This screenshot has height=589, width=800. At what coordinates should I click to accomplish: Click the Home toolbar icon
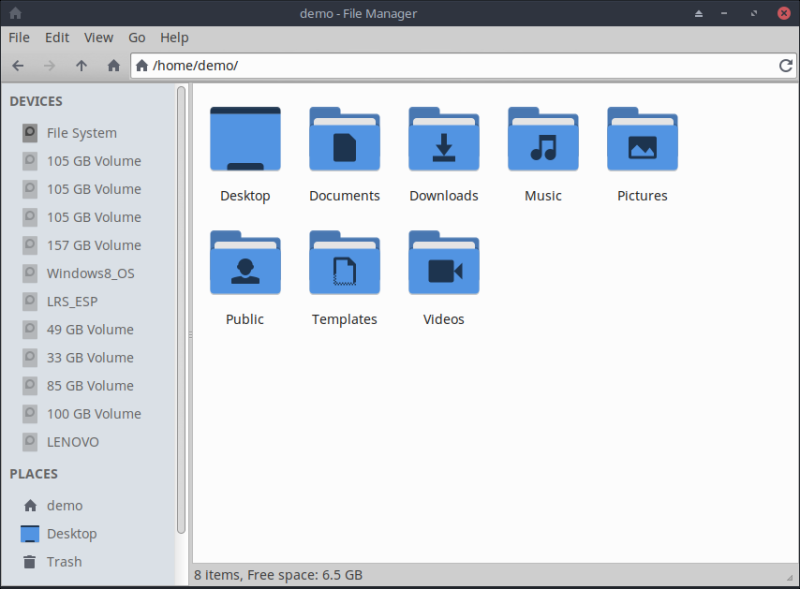[114, 65]
